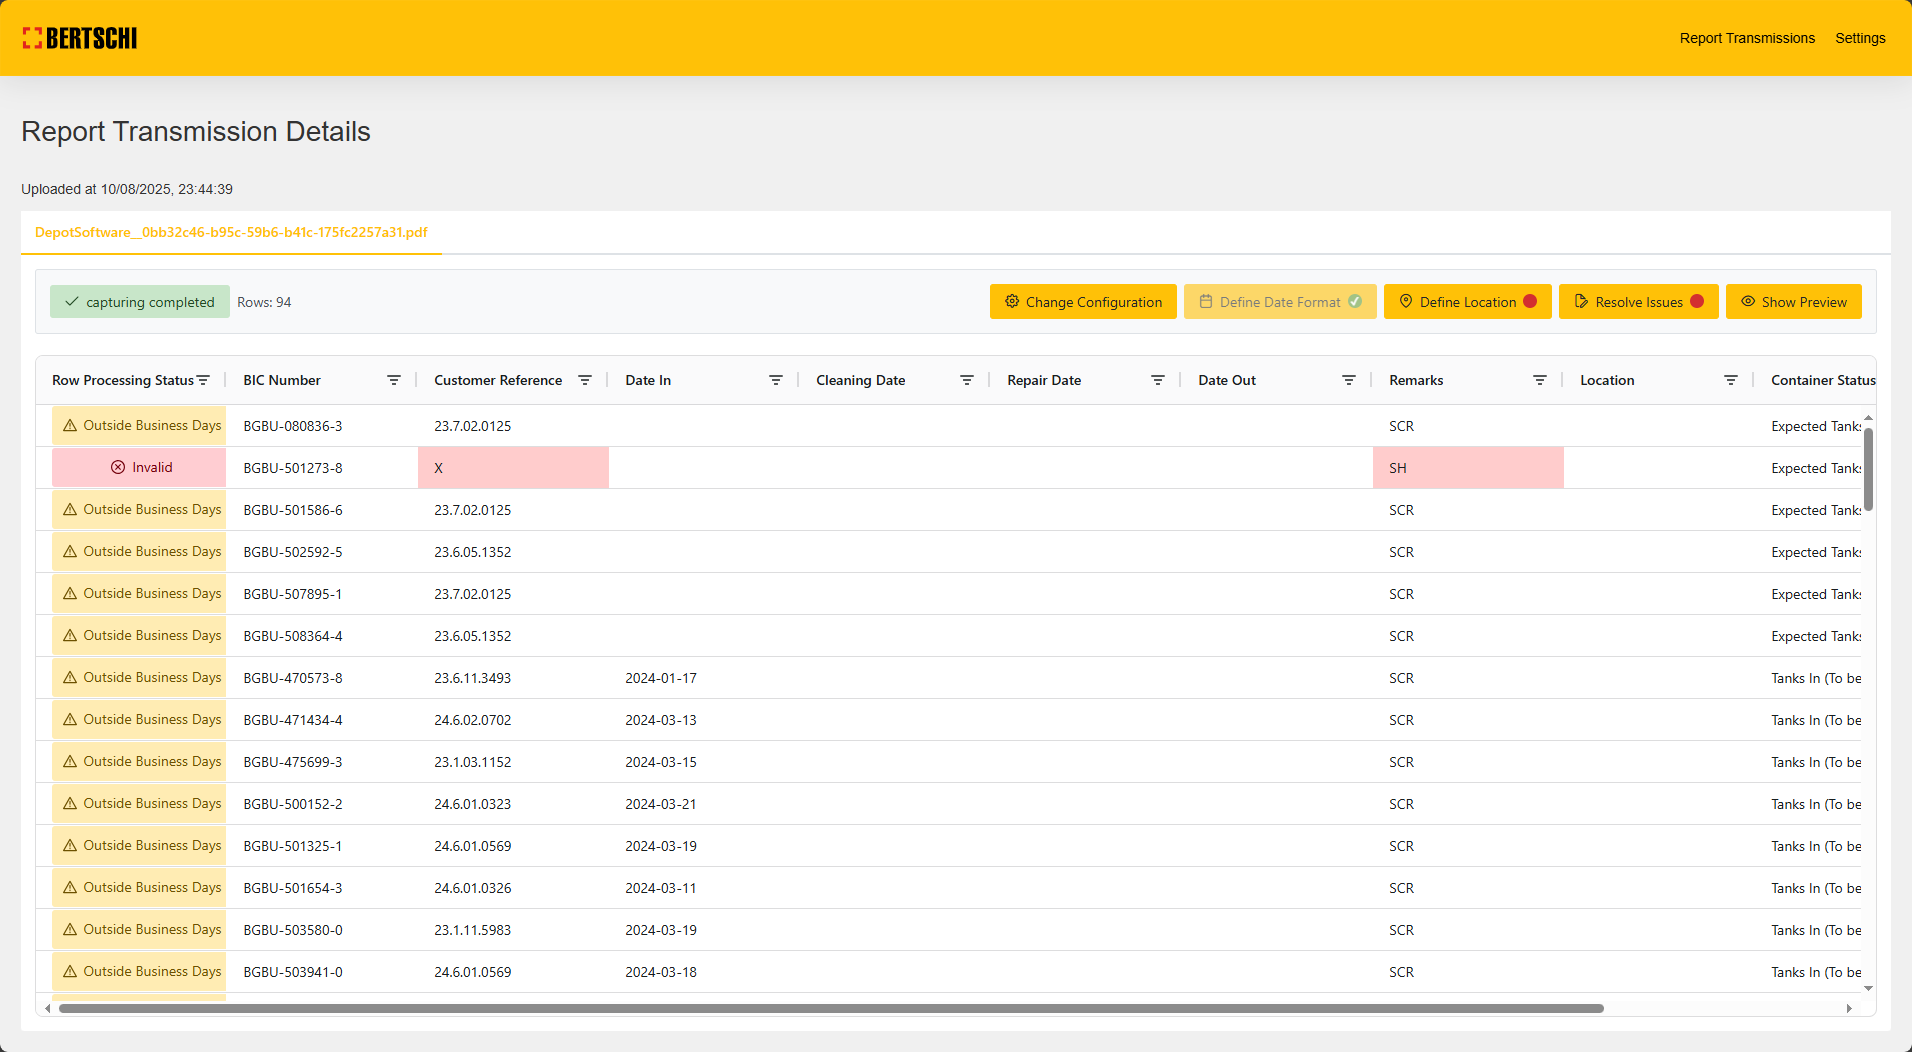Click the highlighted SH remarks cell
This screenshot has width=1912, height=1052.
pos(1468,468)
